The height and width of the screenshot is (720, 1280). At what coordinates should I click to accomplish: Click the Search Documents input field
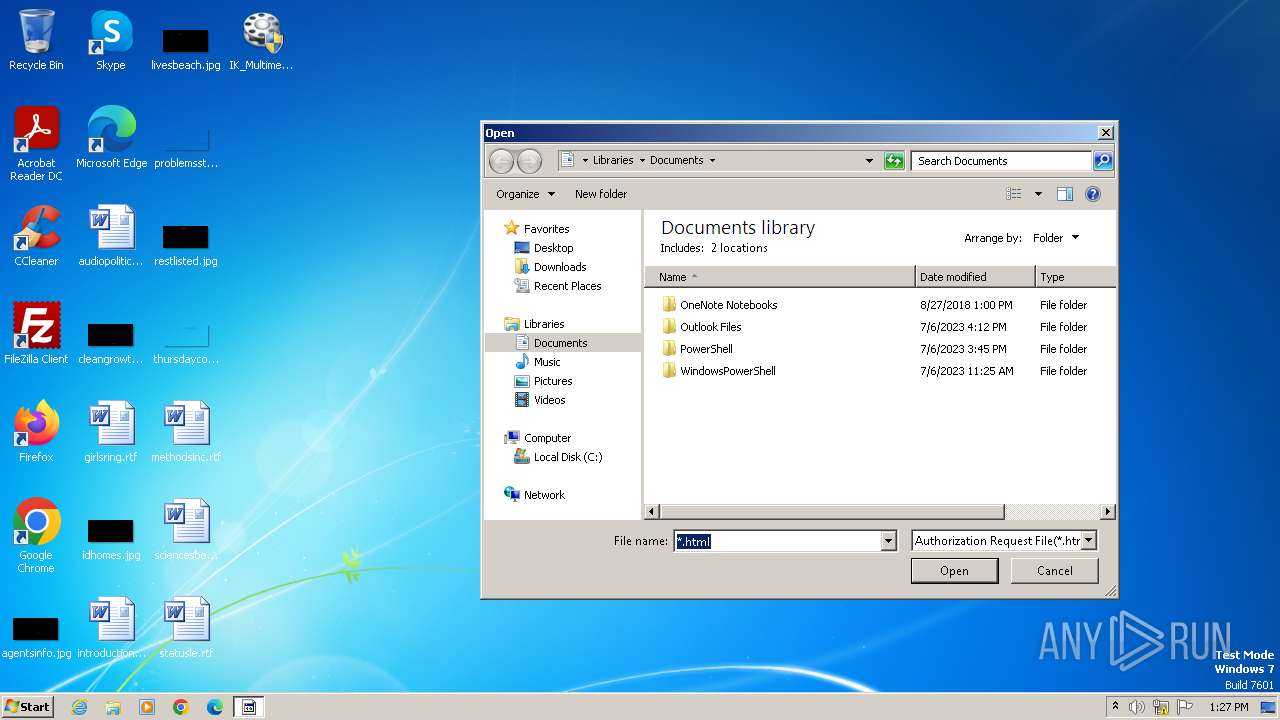point(1001,161)
